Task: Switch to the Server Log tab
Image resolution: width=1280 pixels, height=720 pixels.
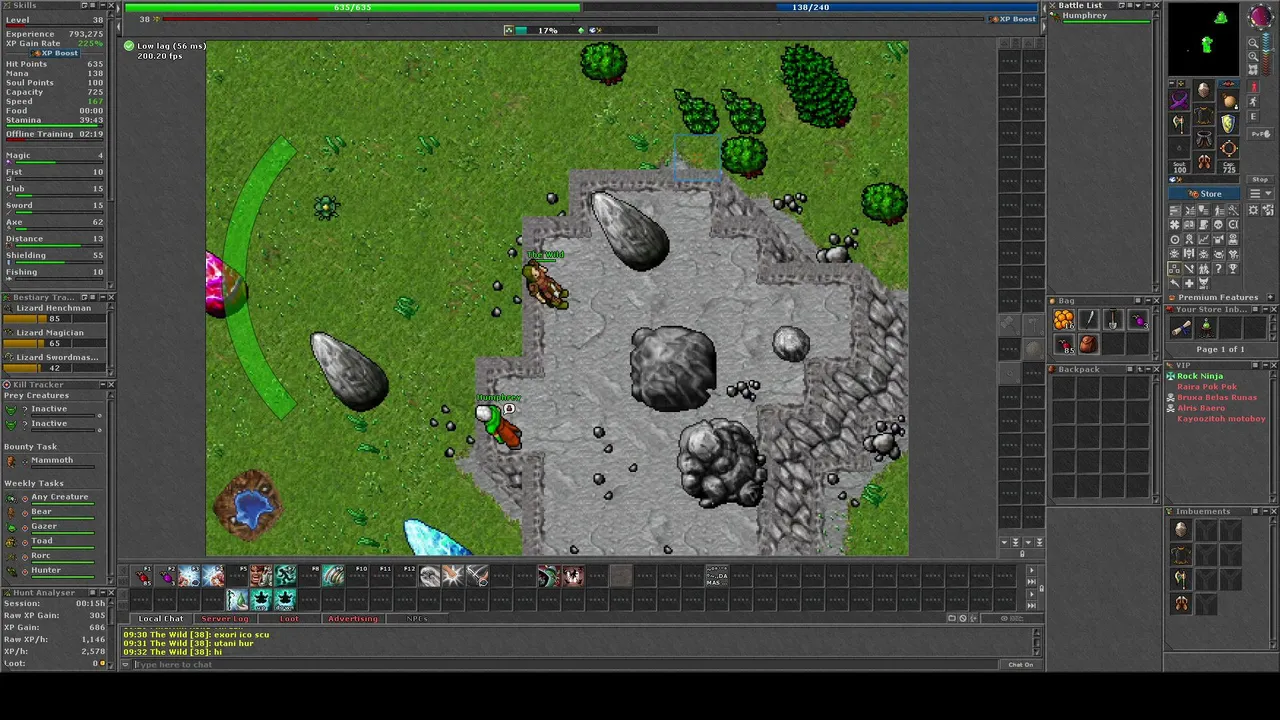Action: coord(225,618)
